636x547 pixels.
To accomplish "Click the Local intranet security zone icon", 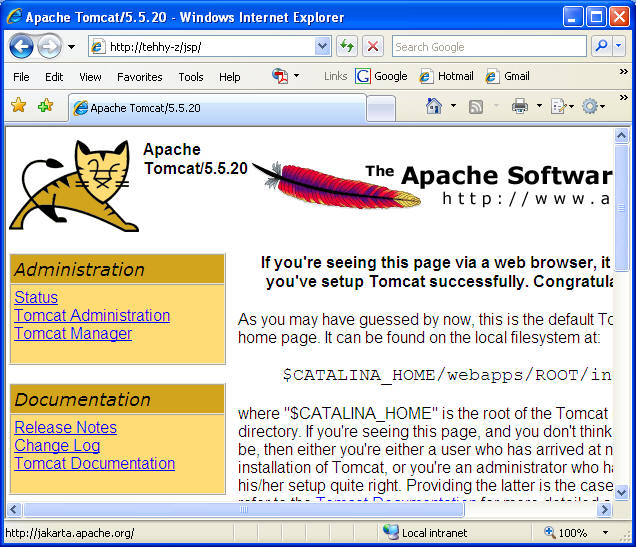I will [391, 532].
